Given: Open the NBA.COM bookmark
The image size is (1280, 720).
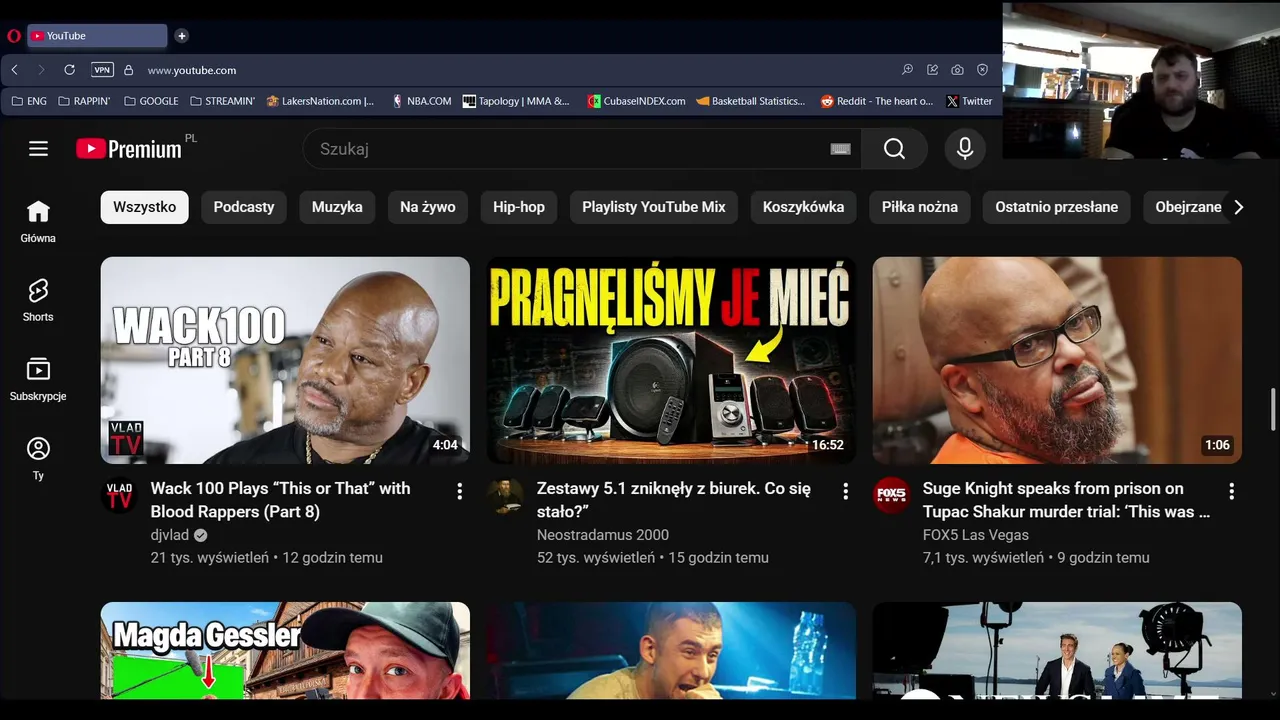Looking at the screenshot, I should coord(422,101).
